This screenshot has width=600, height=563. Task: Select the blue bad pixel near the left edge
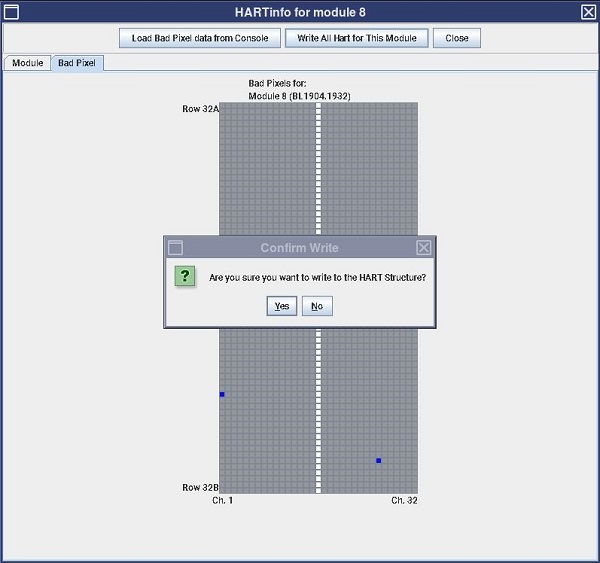tap(222, 395)
